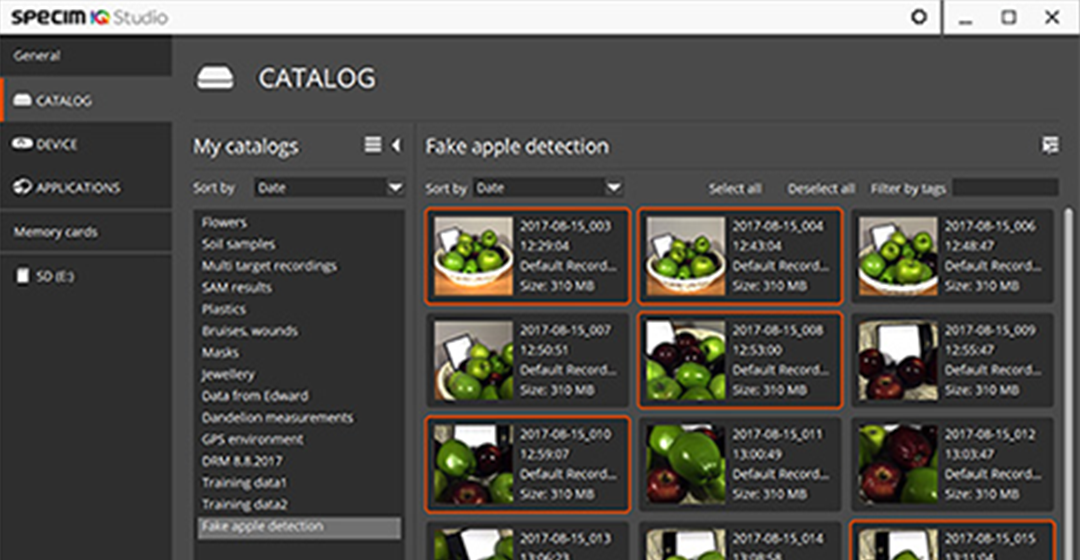Select the Fake apple detection catalog
Viewport: 1080px width, 560px height.
(x=300, y=527)
